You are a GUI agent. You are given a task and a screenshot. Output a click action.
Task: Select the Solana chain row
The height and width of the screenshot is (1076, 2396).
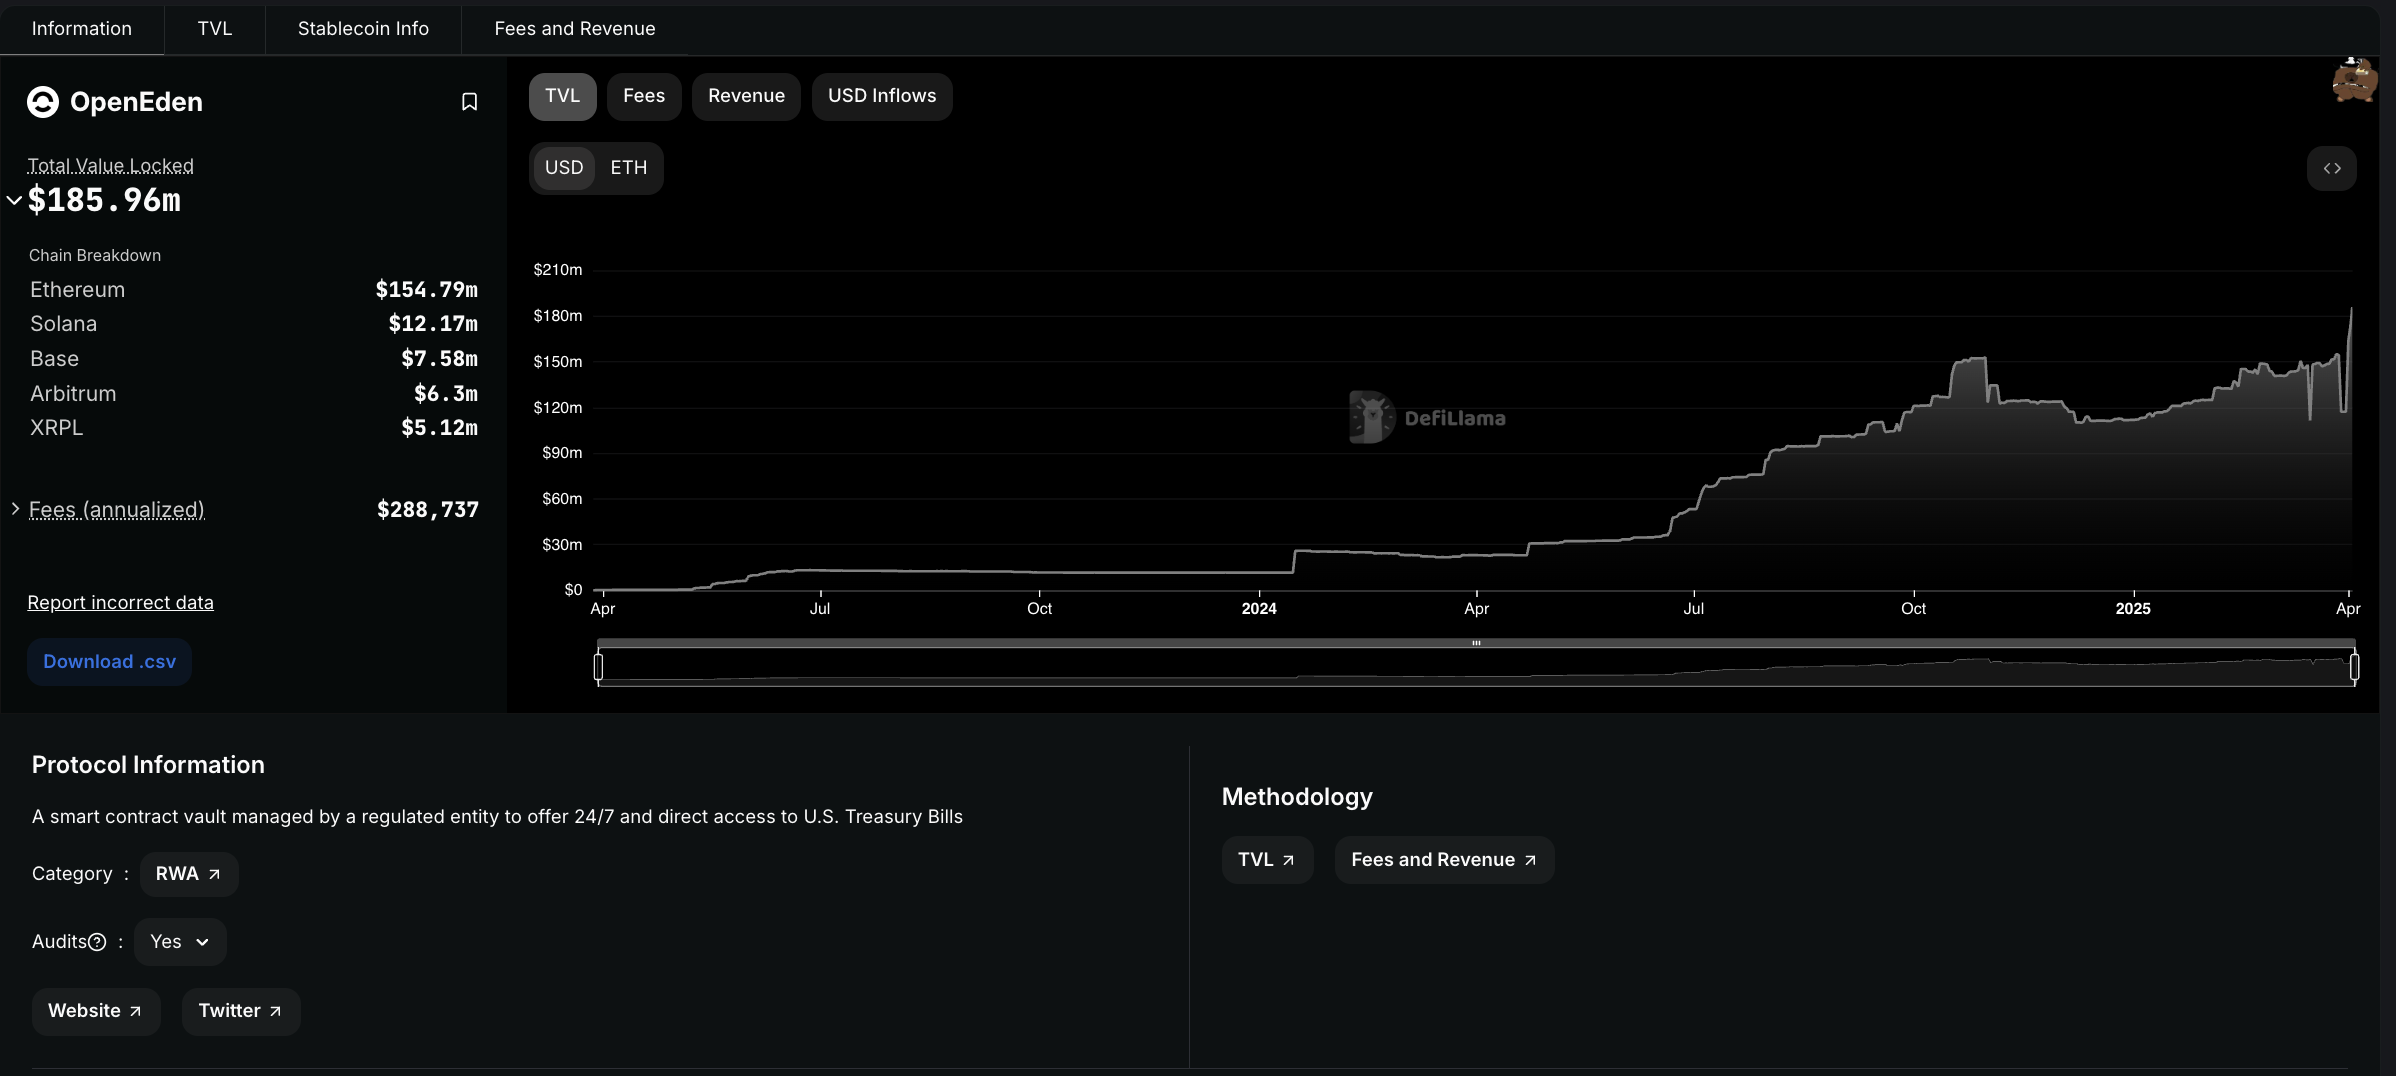pos(254,324)
